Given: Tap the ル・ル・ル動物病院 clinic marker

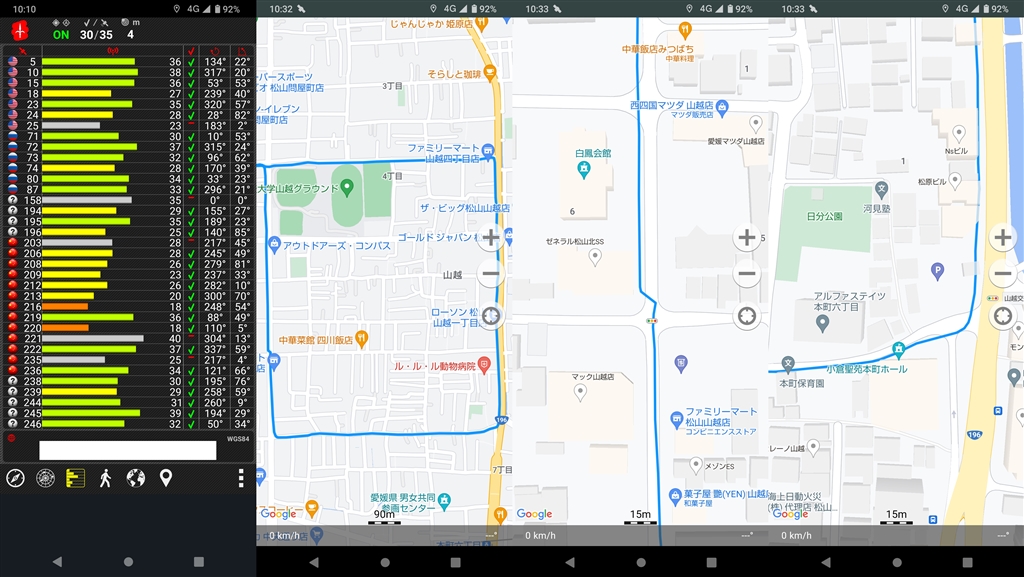Looking at the screenshot, I should point(484,366).
